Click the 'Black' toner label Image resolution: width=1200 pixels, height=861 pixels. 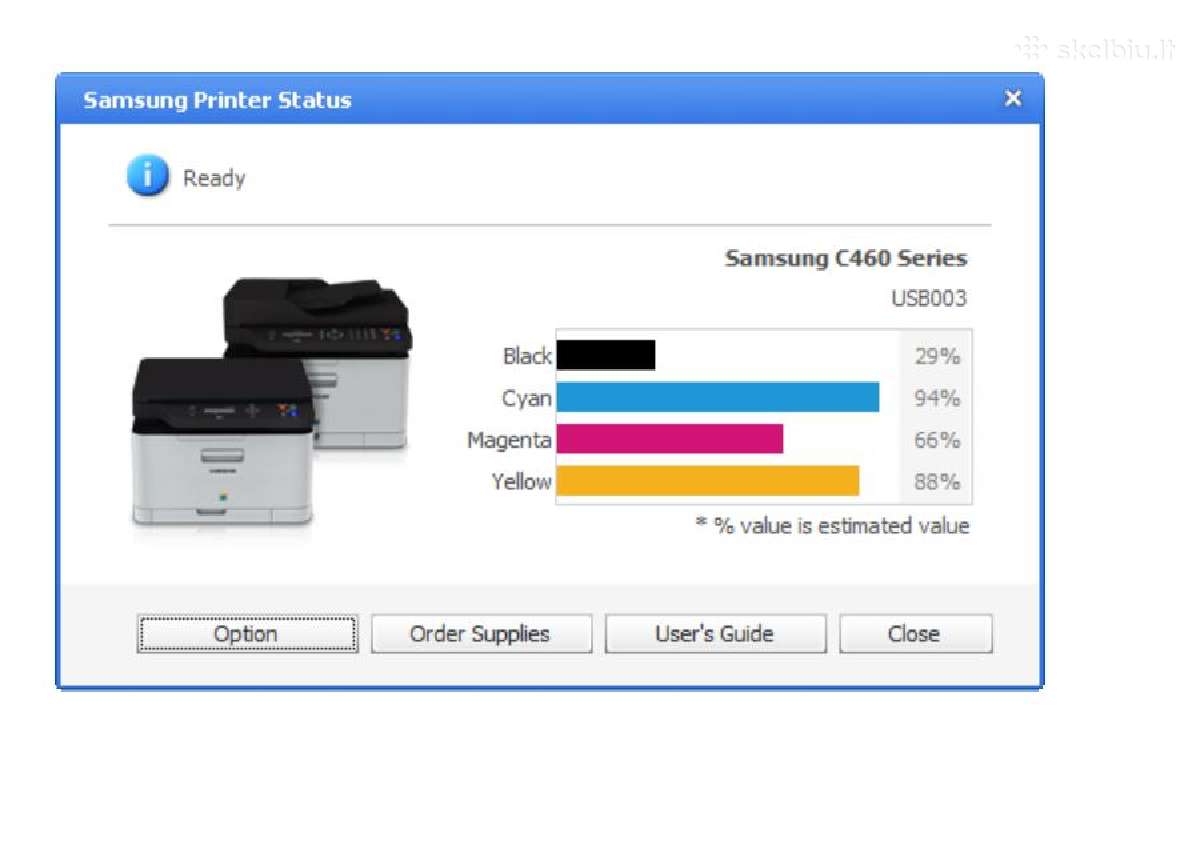tap(527, 356)
